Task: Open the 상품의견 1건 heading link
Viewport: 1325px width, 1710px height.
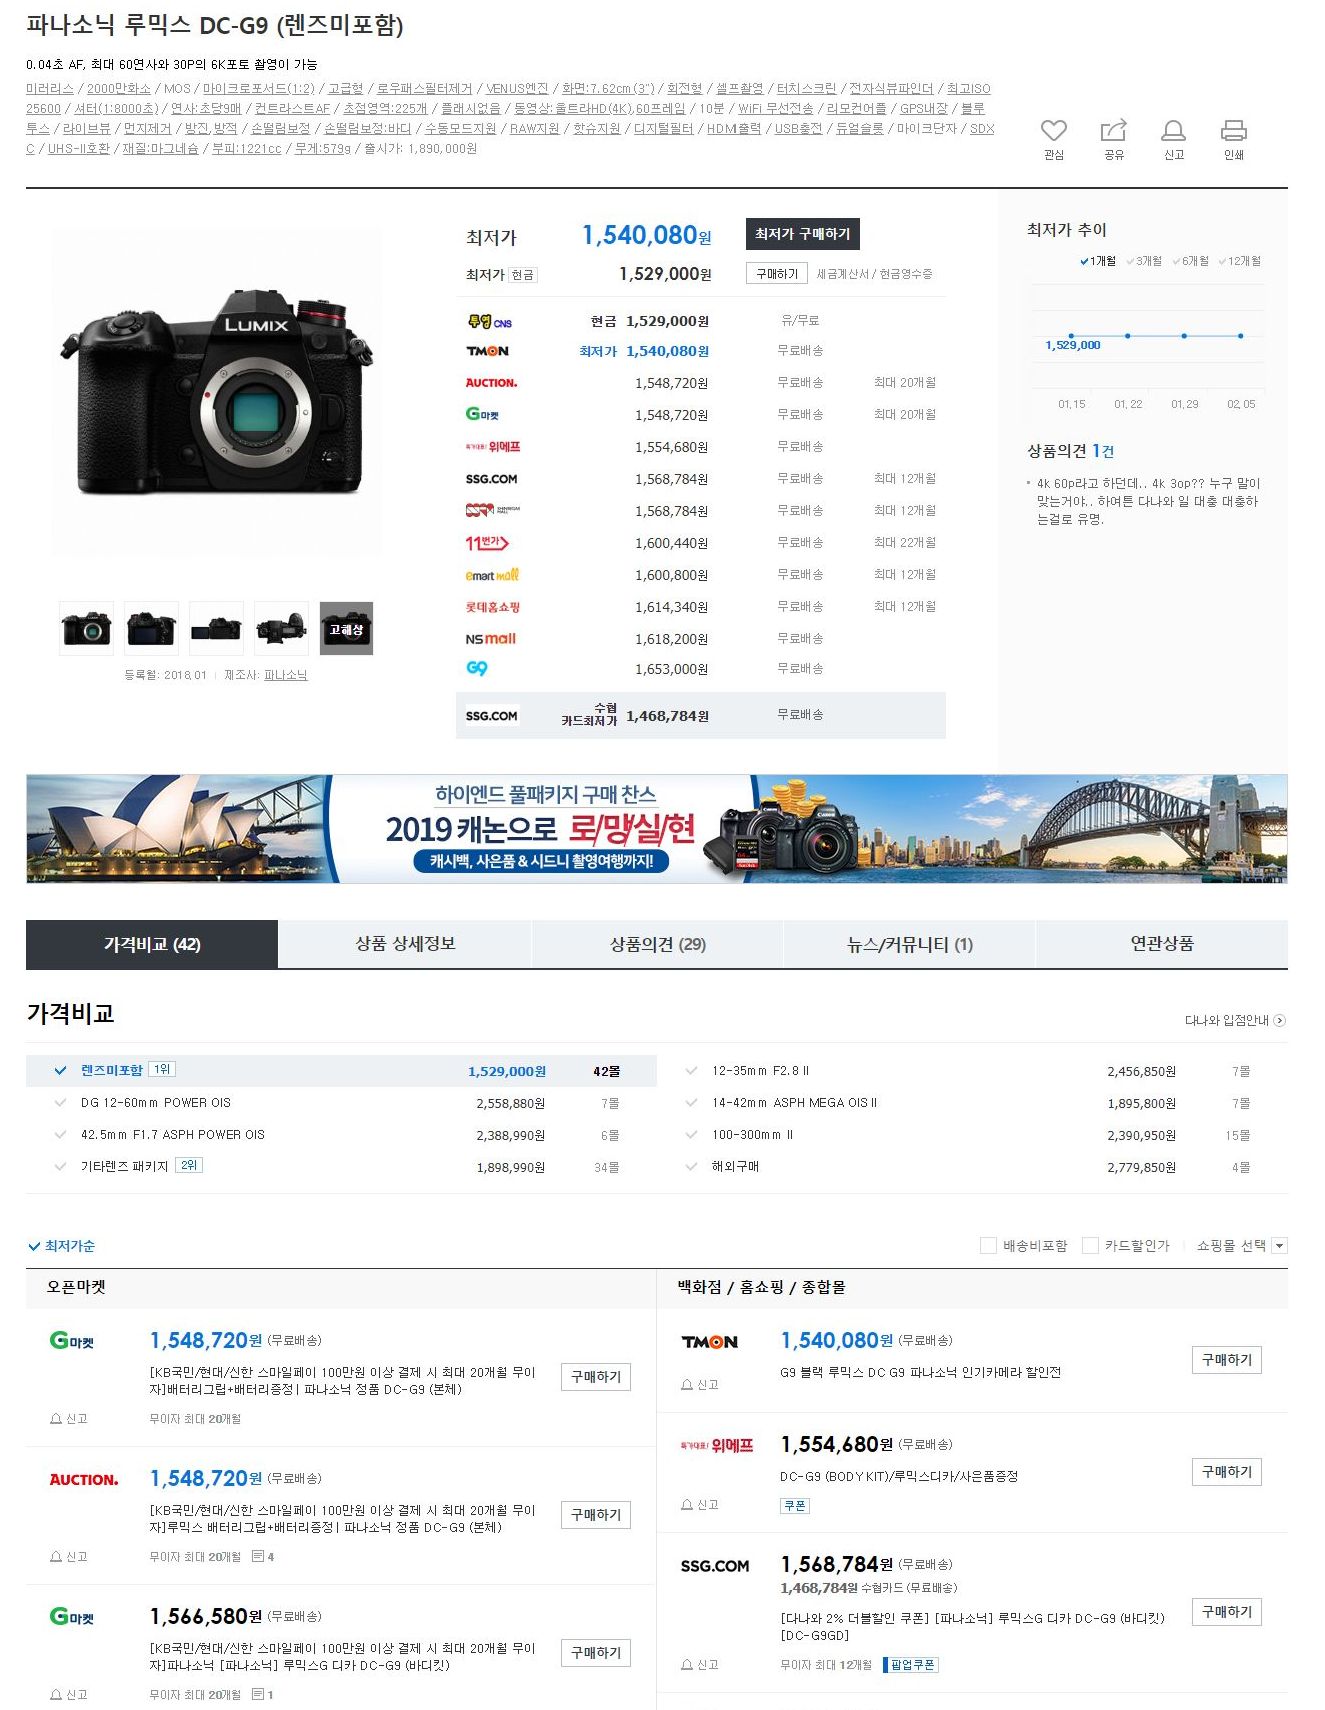Action: pos(1070,451)
